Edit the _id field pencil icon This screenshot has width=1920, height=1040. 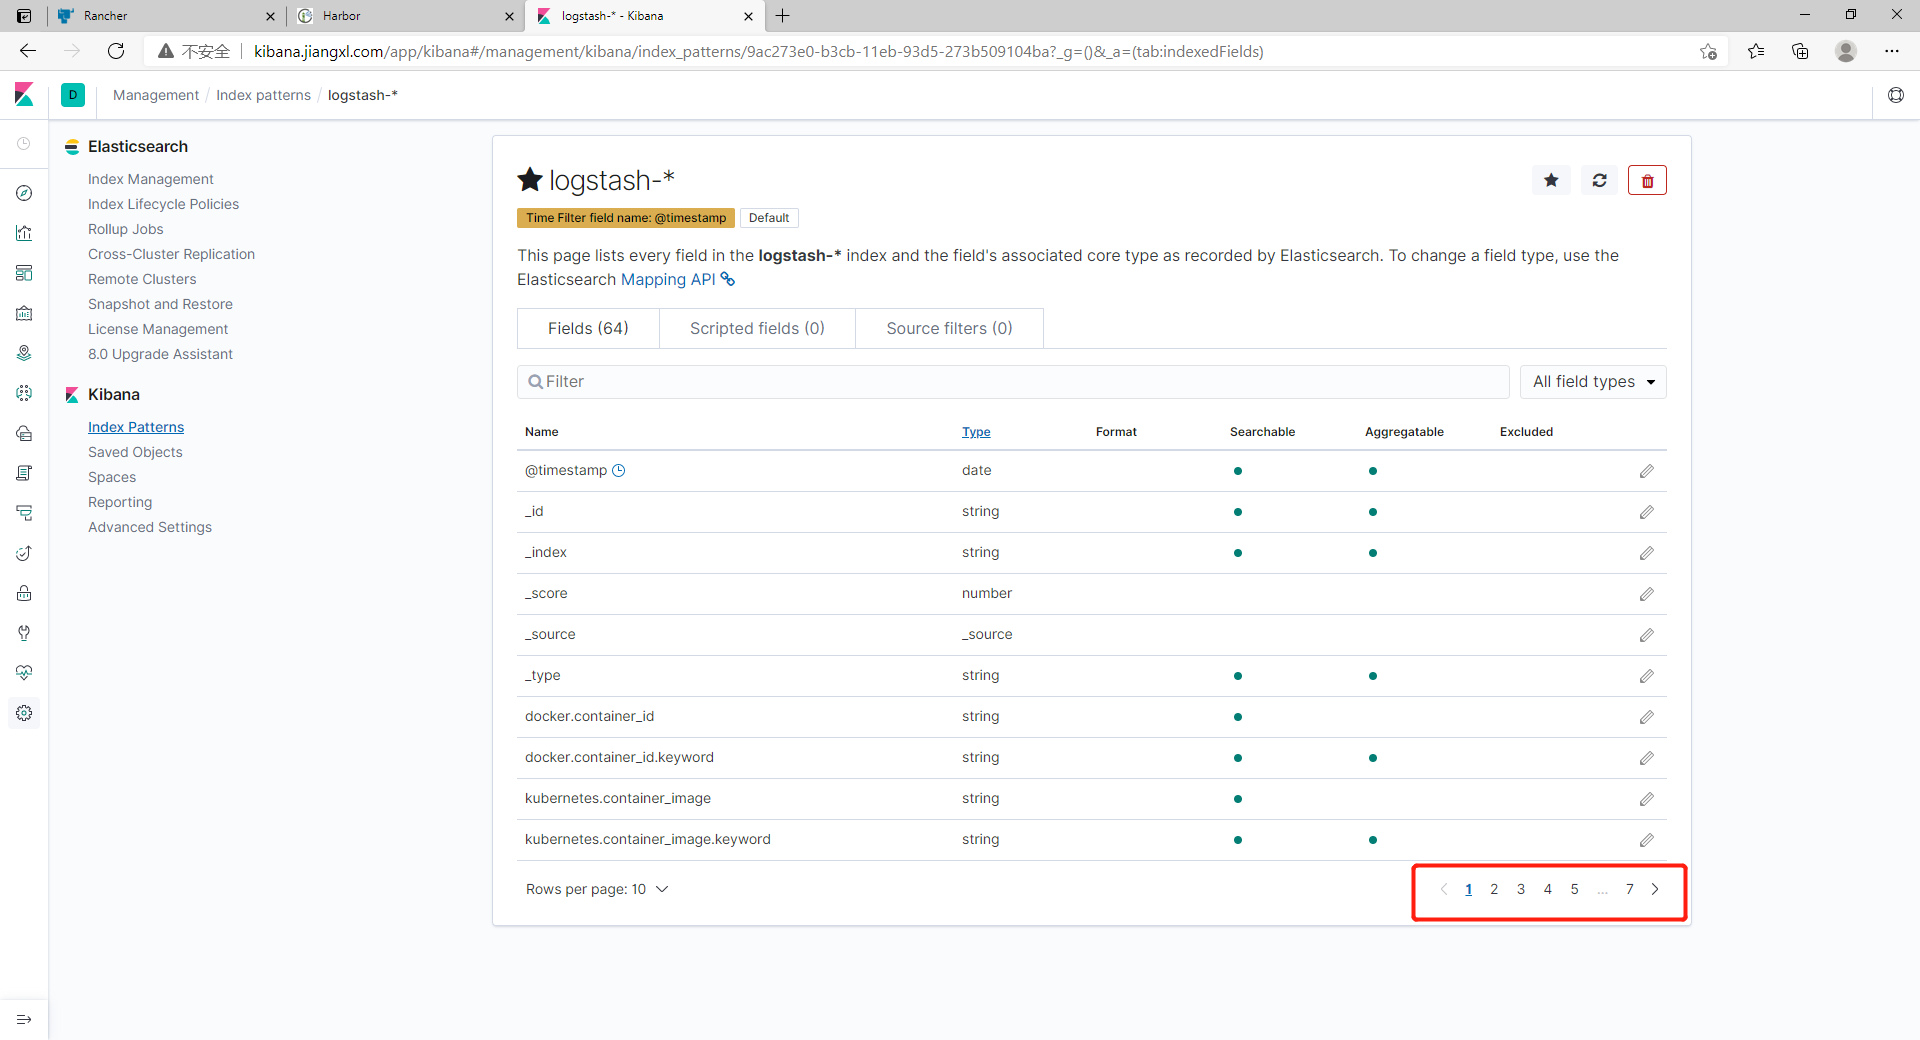1646,512
